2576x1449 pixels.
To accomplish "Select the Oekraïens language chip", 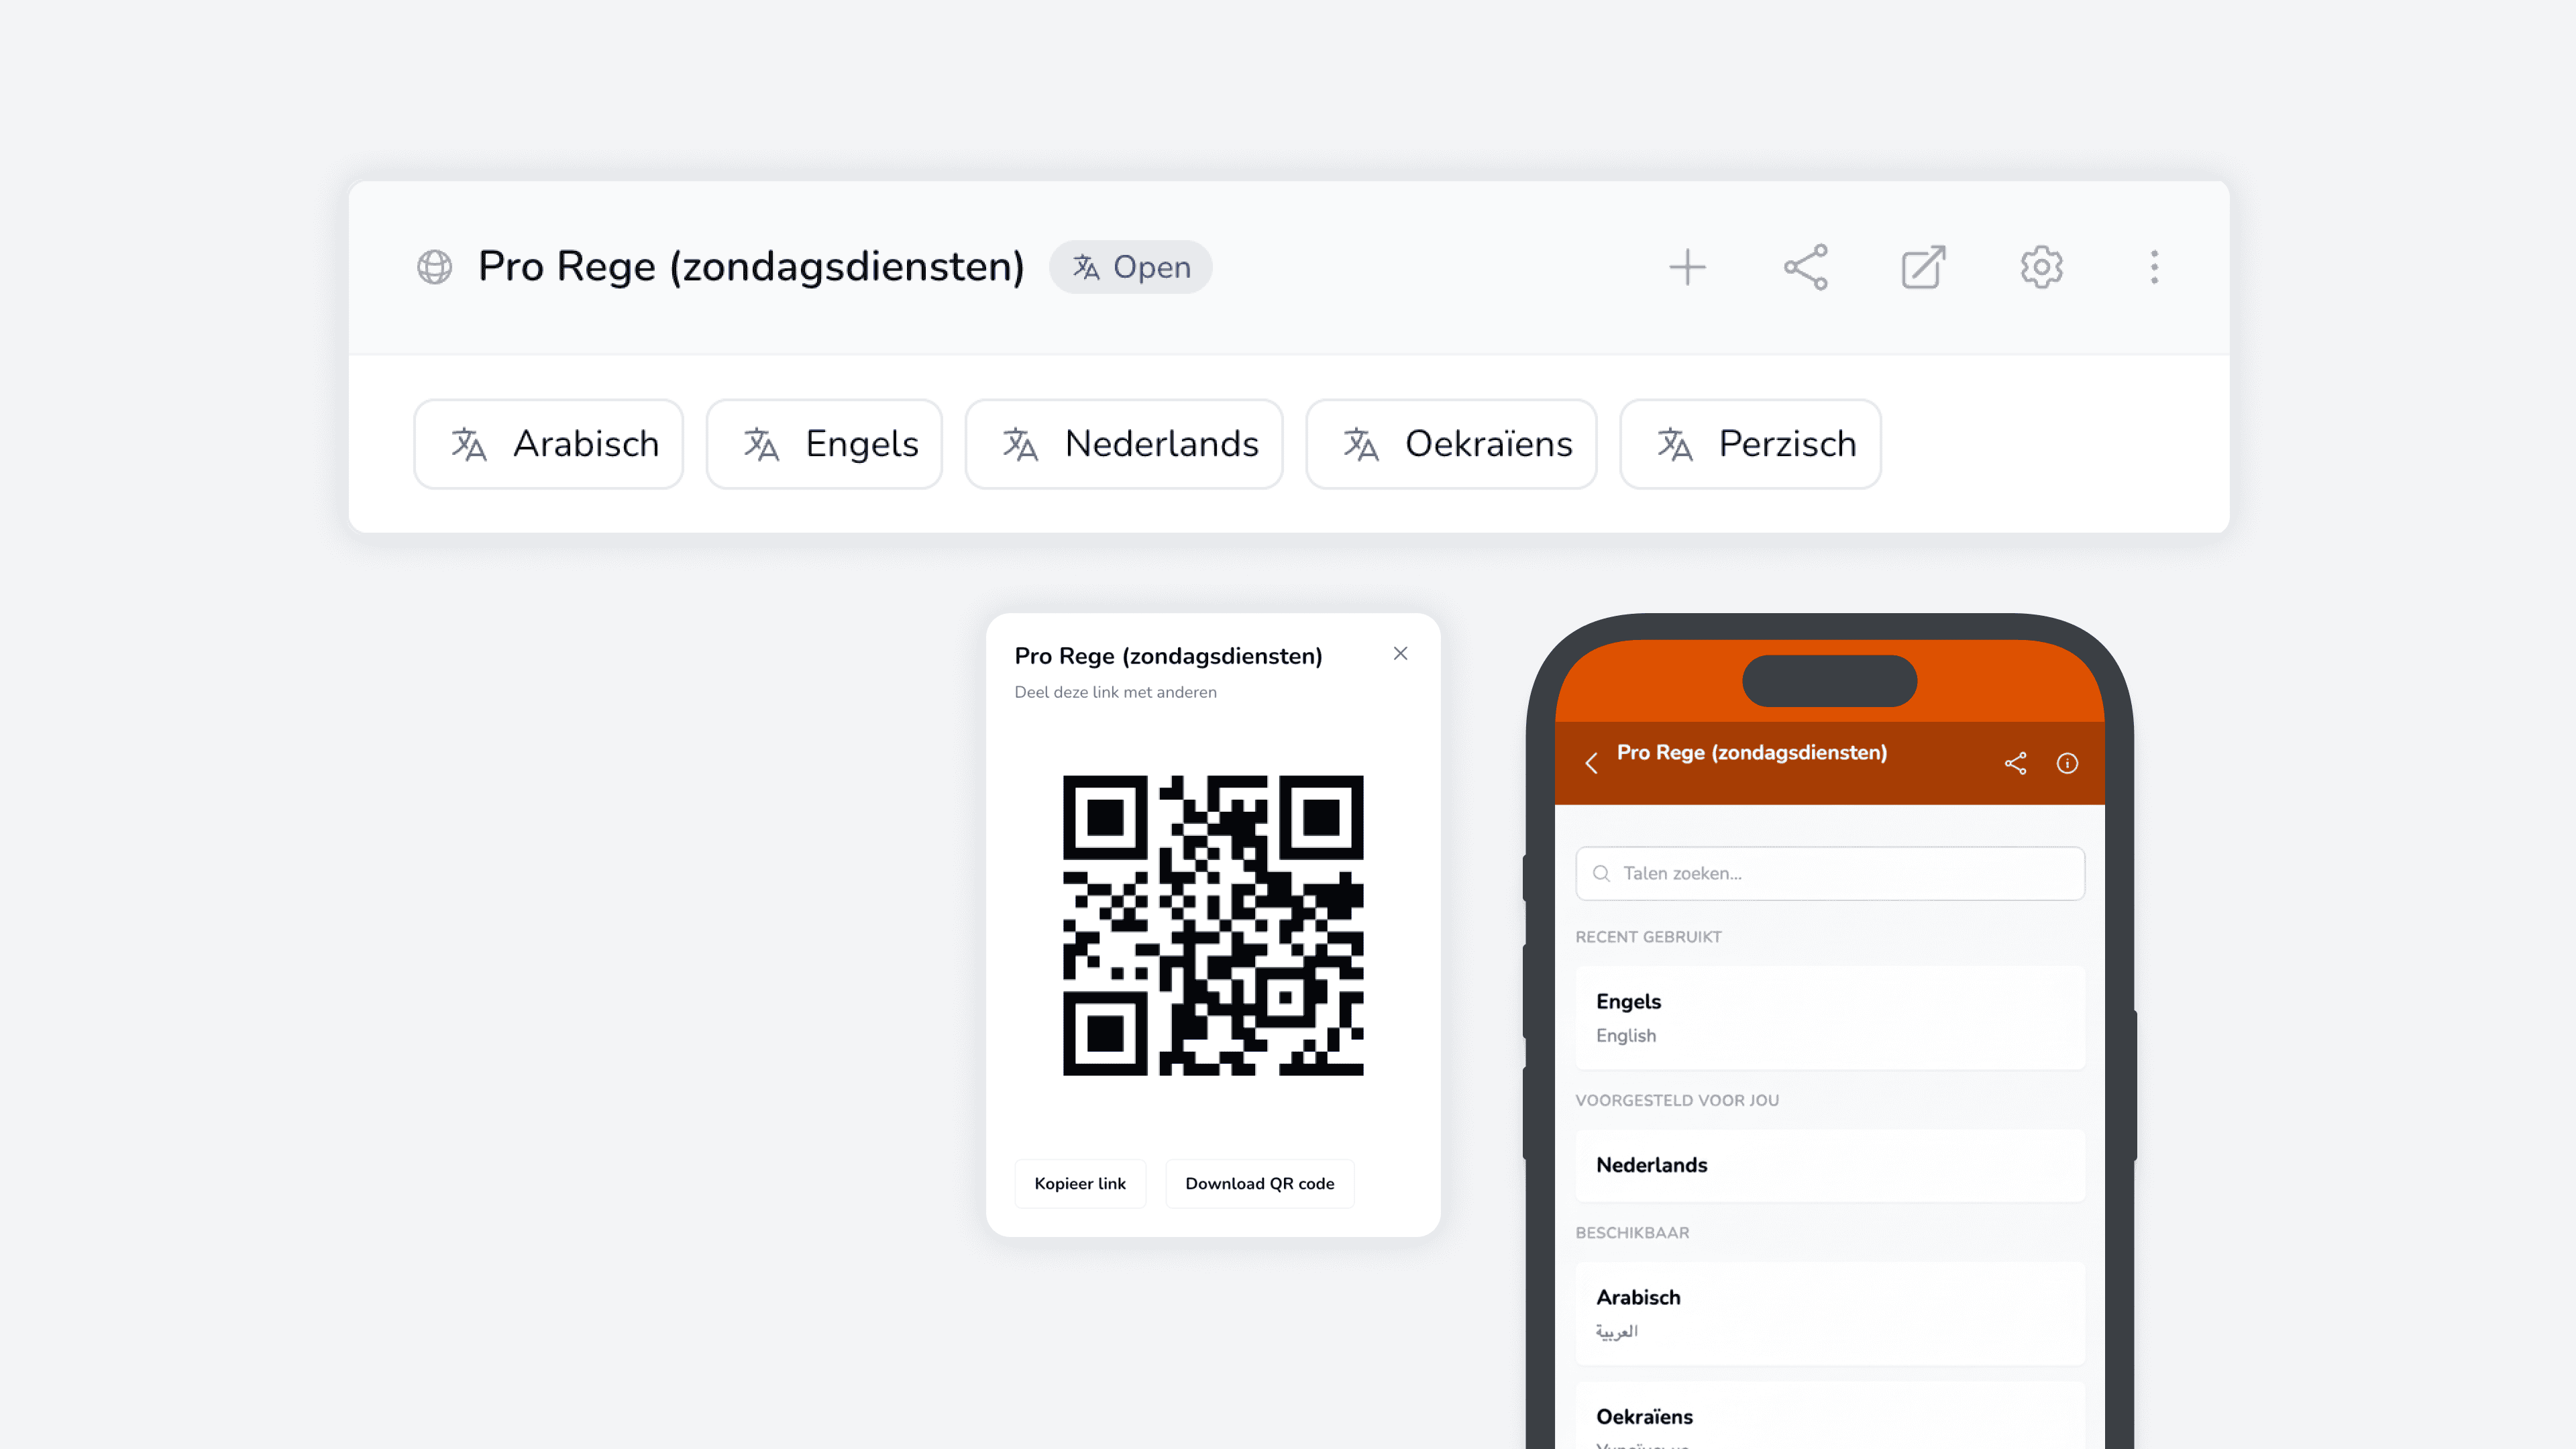I will [1451, 444].
